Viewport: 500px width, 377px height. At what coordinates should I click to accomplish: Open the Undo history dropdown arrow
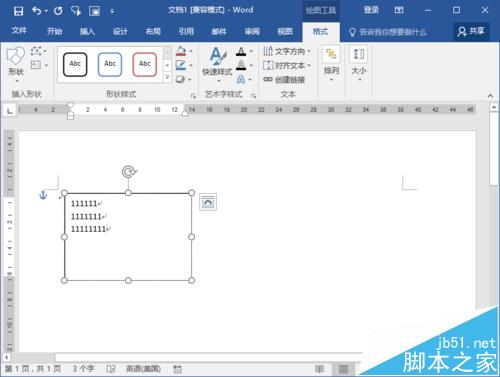(46, 11)
